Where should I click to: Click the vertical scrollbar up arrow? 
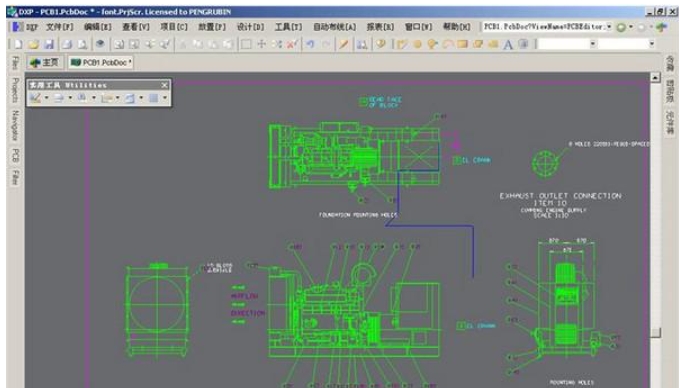click(656, 78)
